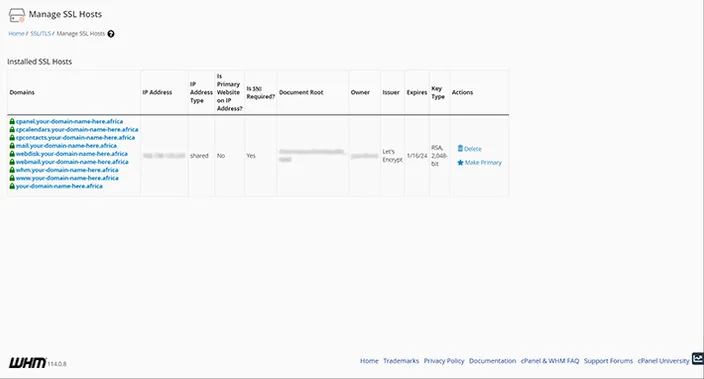Open cpcalendars.your-domain-name-here.africa link

pyautogui.click(x=77, y=129)
